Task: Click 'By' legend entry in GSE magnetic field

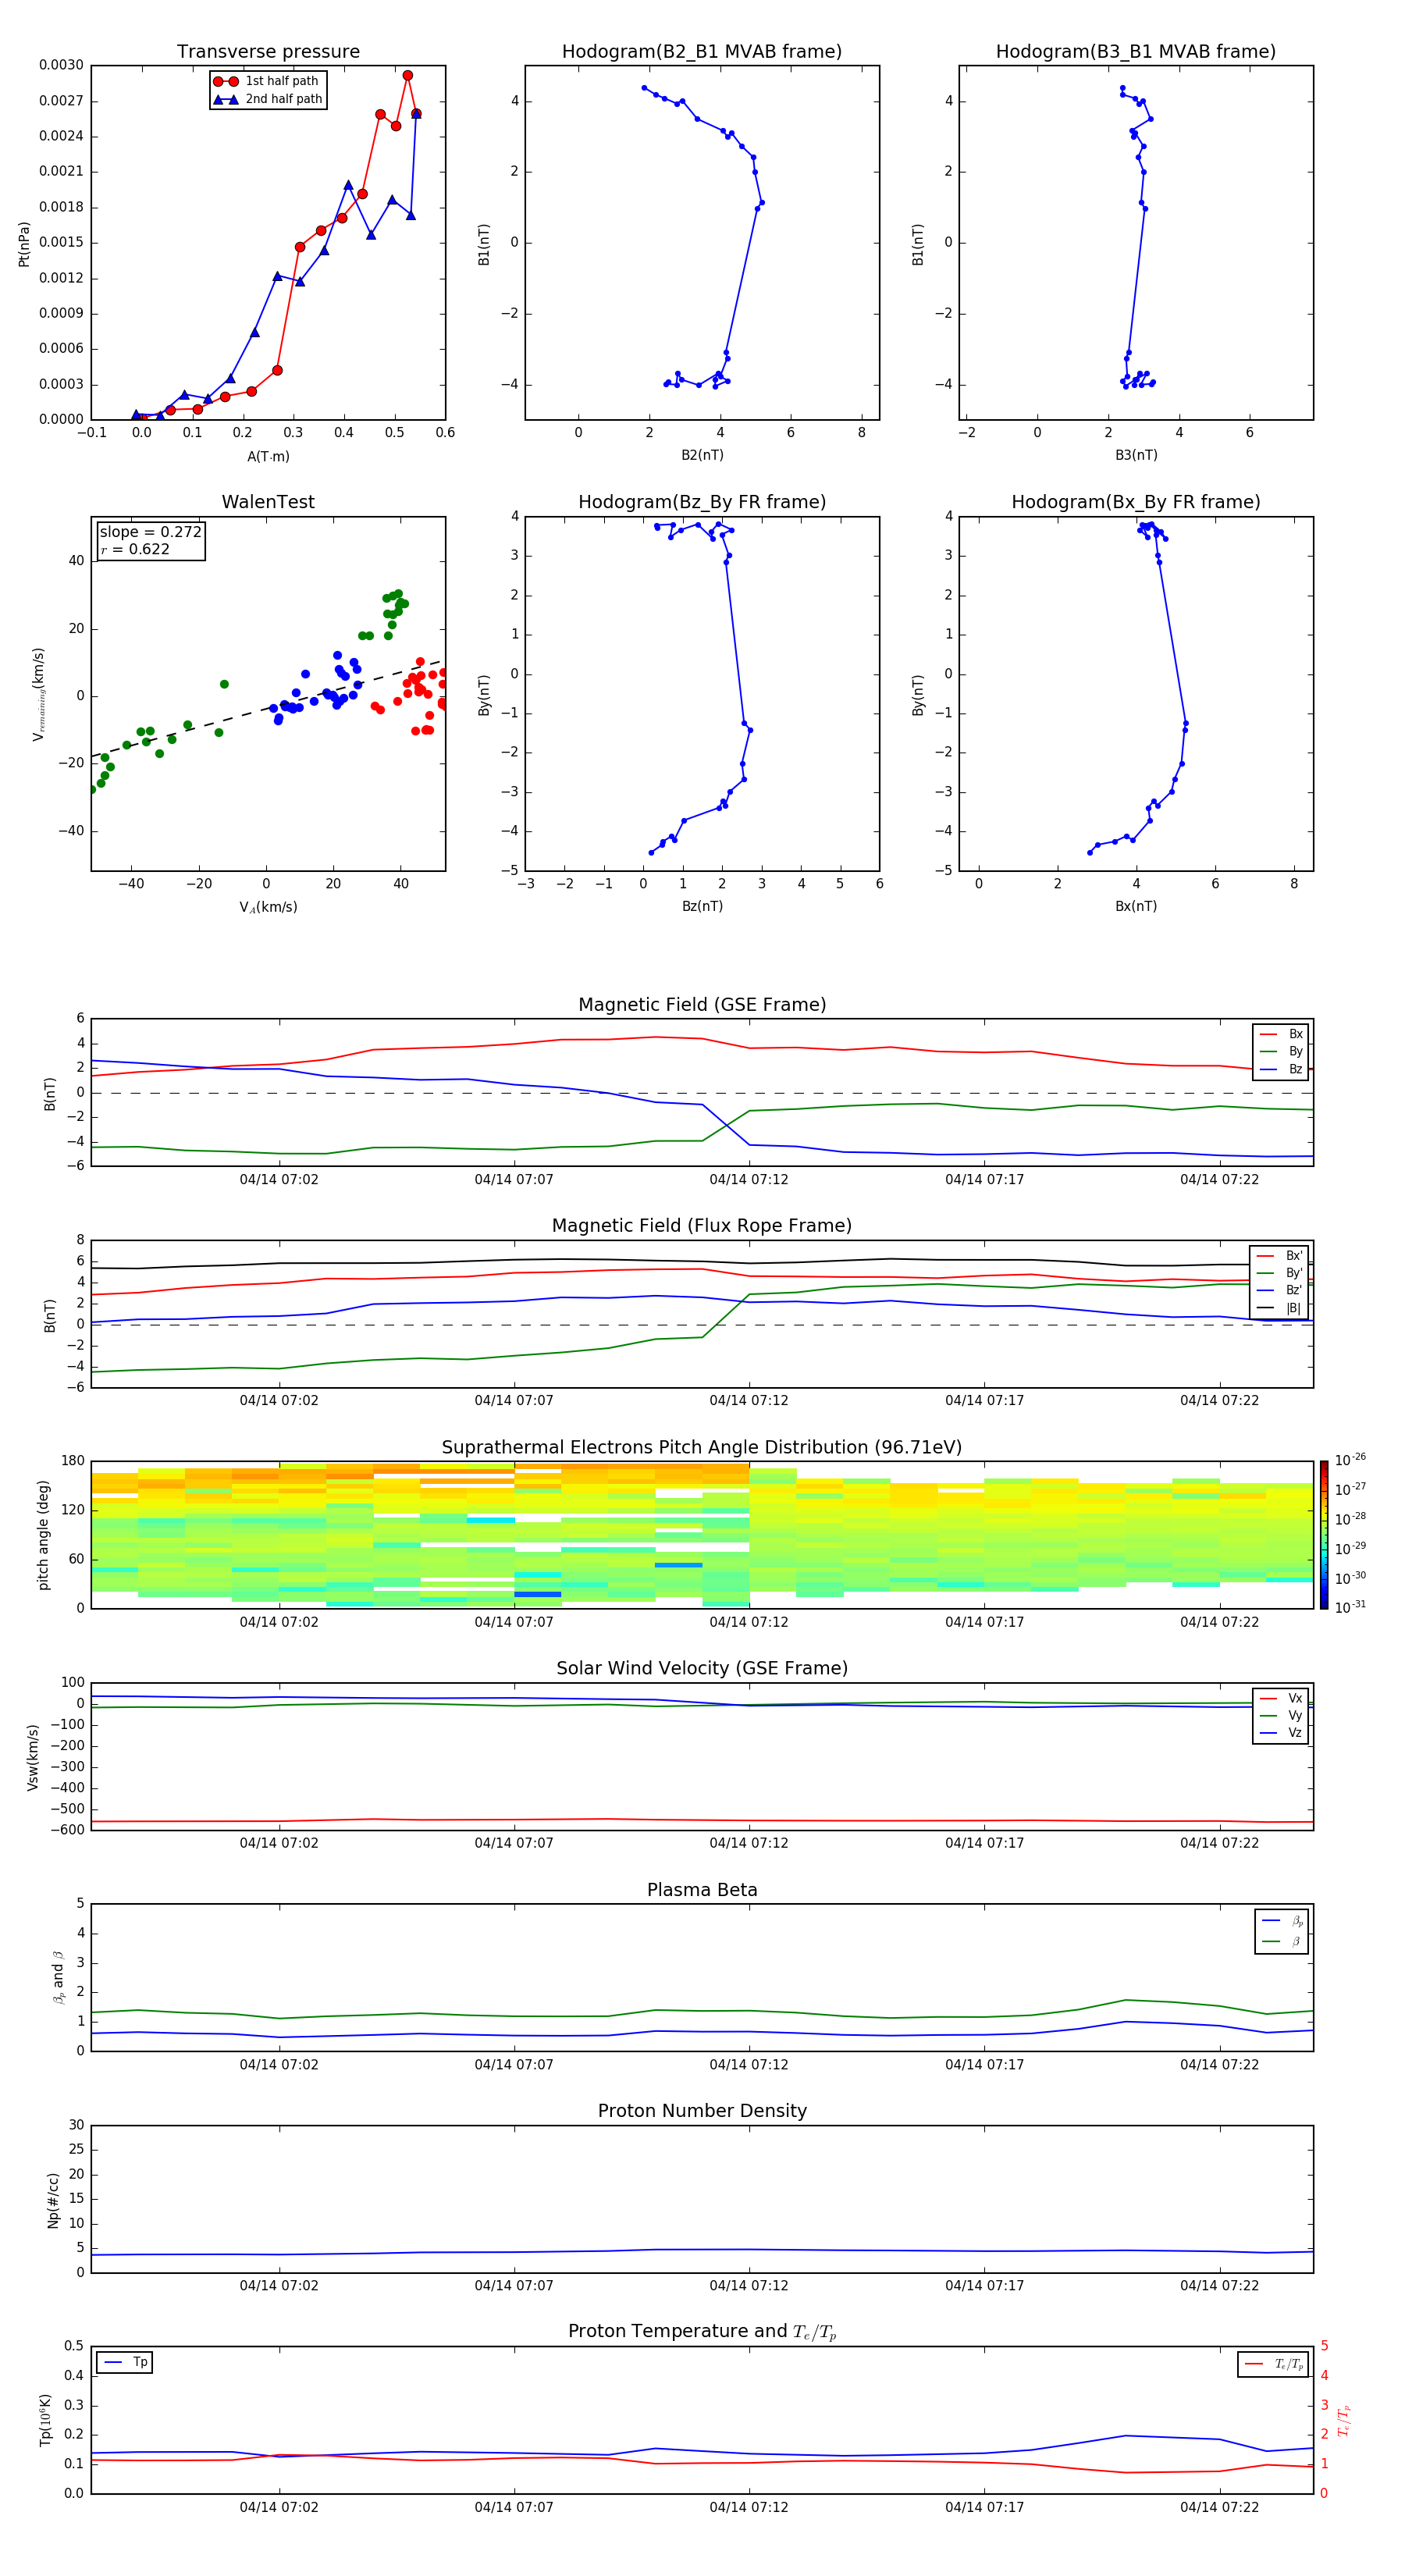Action: click(x=1282, y=1051)
